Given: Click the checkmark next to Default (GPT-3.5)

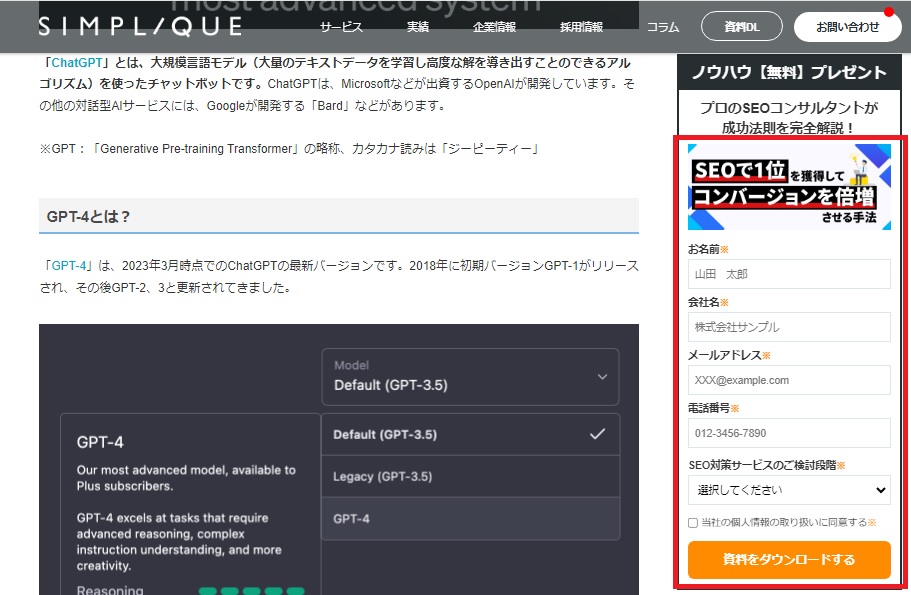Looking at the screenshot, I should [597, 434].
